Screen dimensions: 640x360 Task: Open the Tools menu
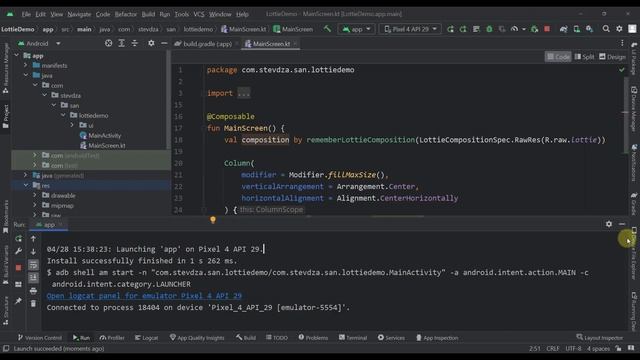[x=182, y=14]
